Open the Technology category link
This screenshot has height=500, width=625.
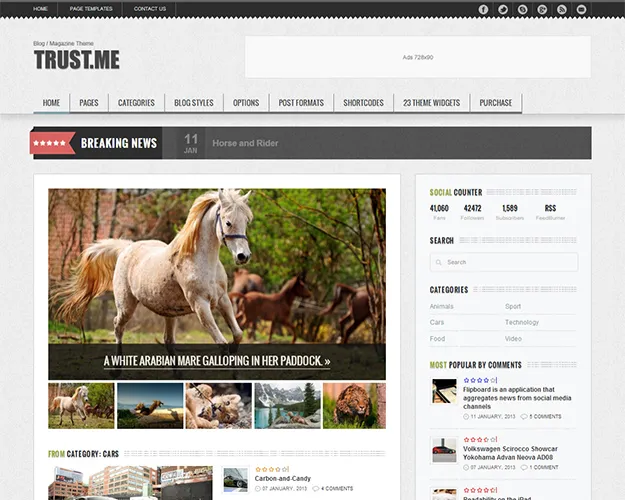522,322
